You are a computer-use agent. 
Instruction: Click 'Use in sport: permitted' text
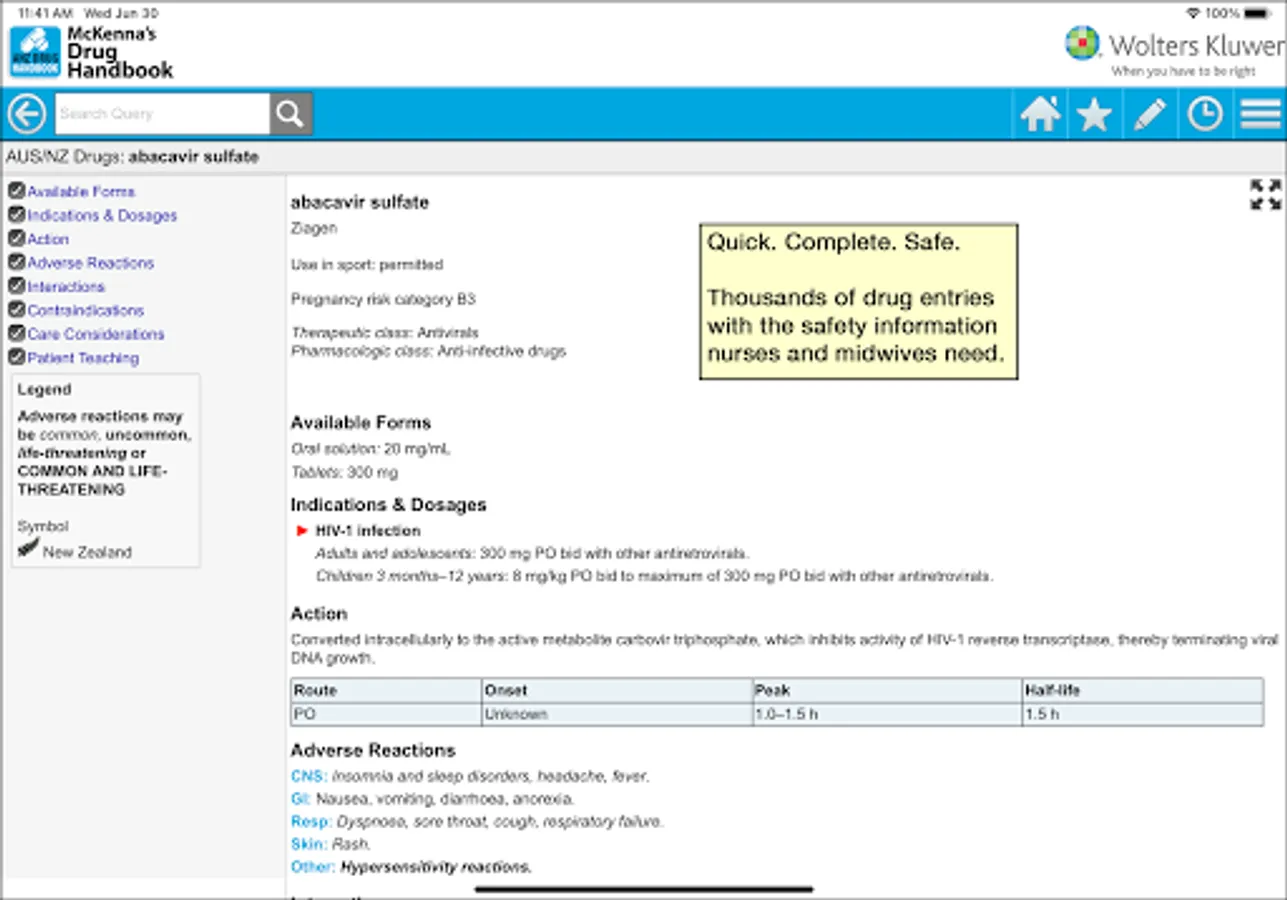pos(367,265)
